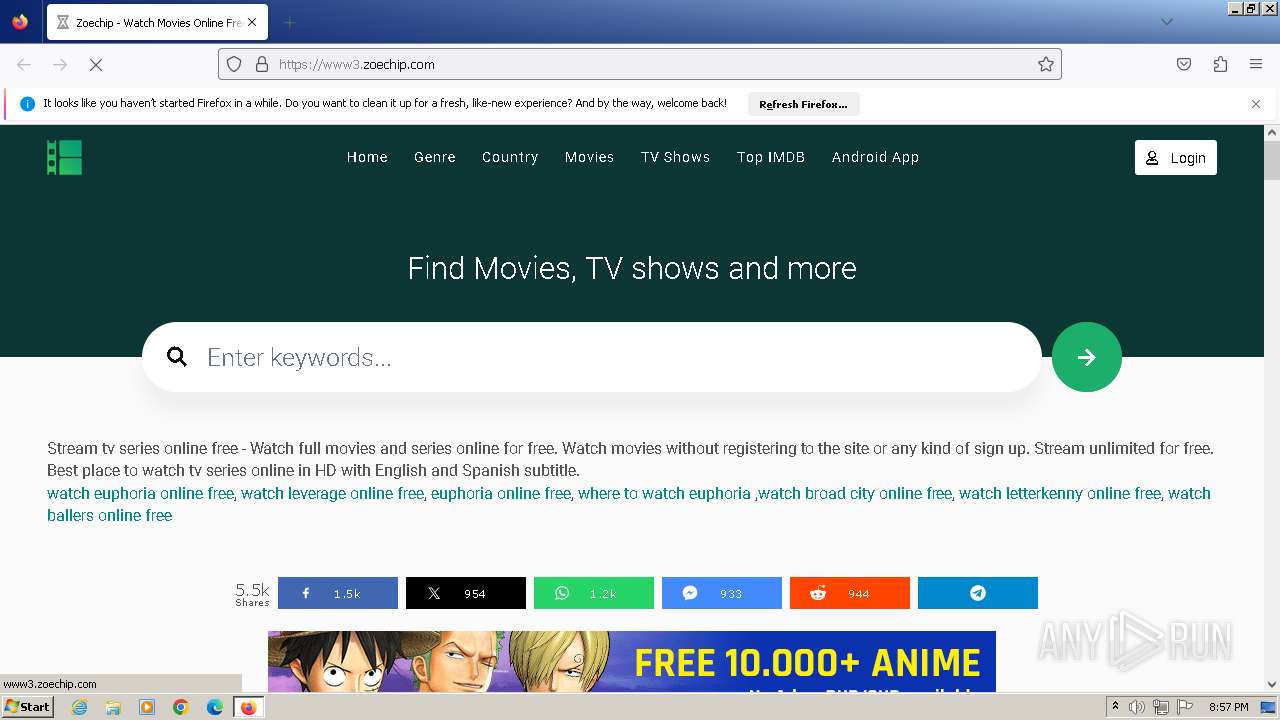Launch Microsoft Edge from the taskbar
The height and width of the screenshot is (720, 1280).
pyautogui.click(x=215, y=707)
